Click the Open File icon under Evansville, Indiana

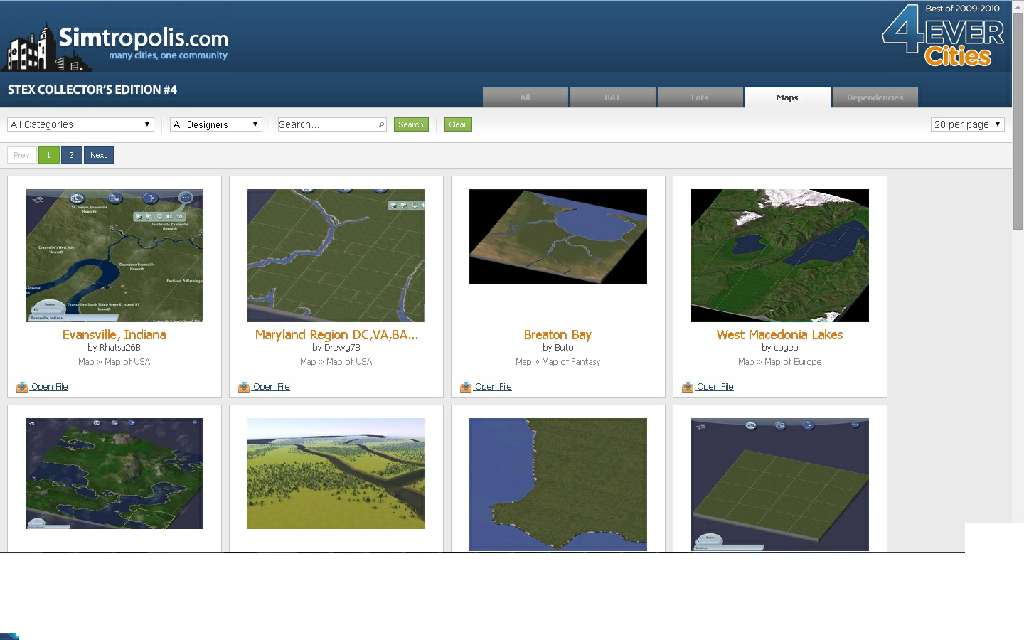(22, 387)
